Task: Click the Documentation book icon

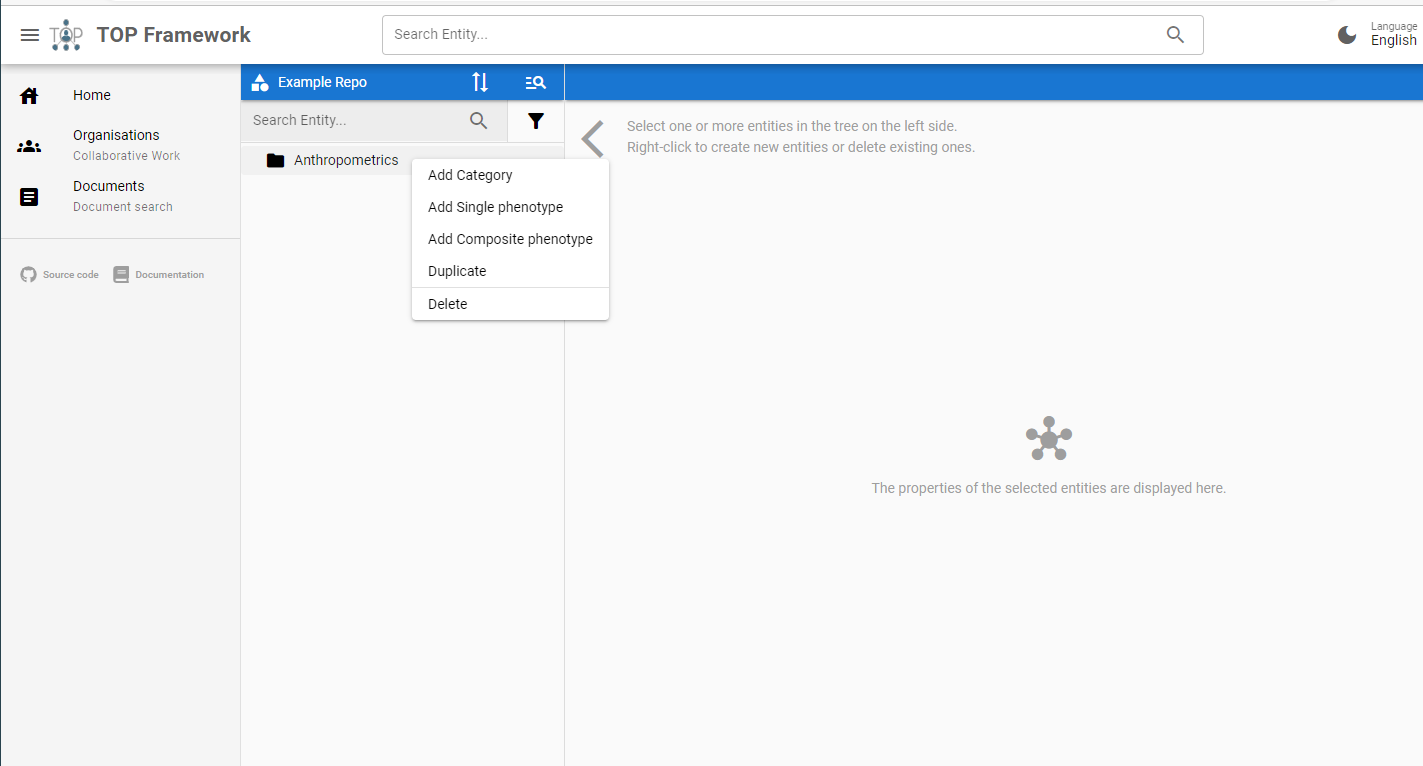Action: click(x=121, y=274)
